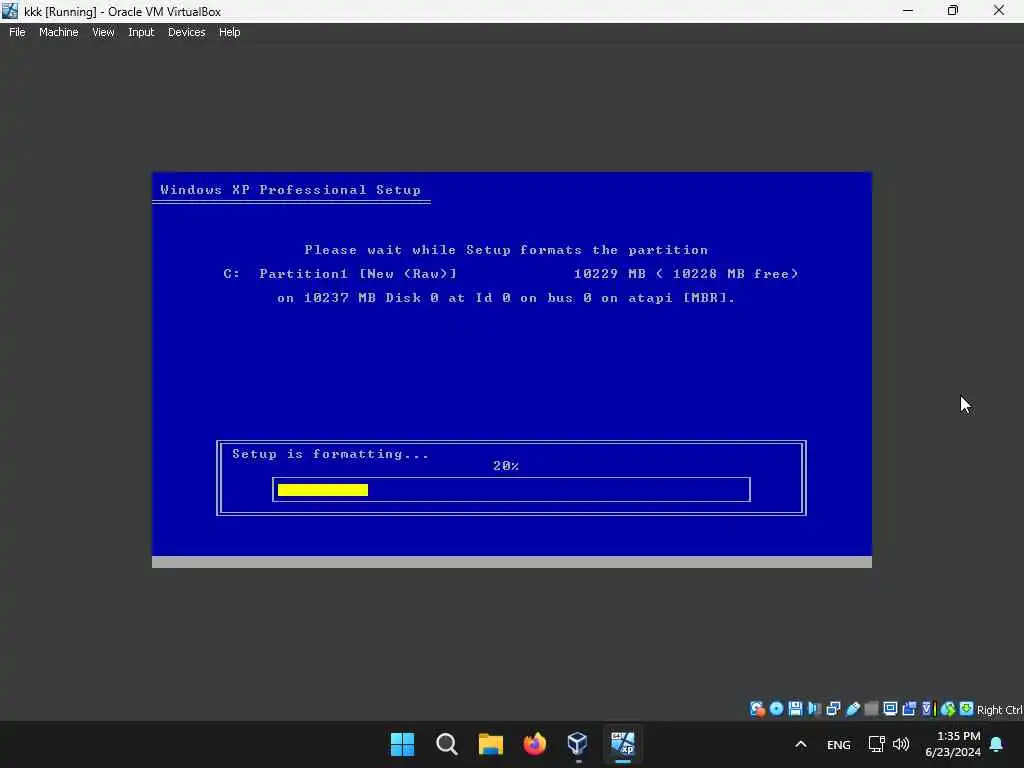Select the running XP VM taskbar icon
1024x768 pixels.
coord(622,744)
